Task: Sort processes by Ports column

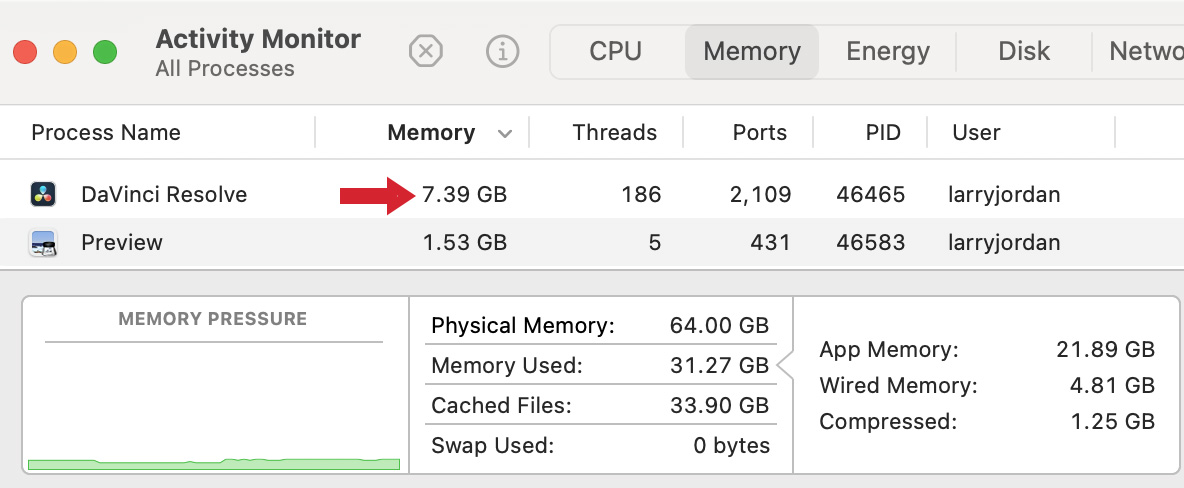Action: tap(759, 132)
